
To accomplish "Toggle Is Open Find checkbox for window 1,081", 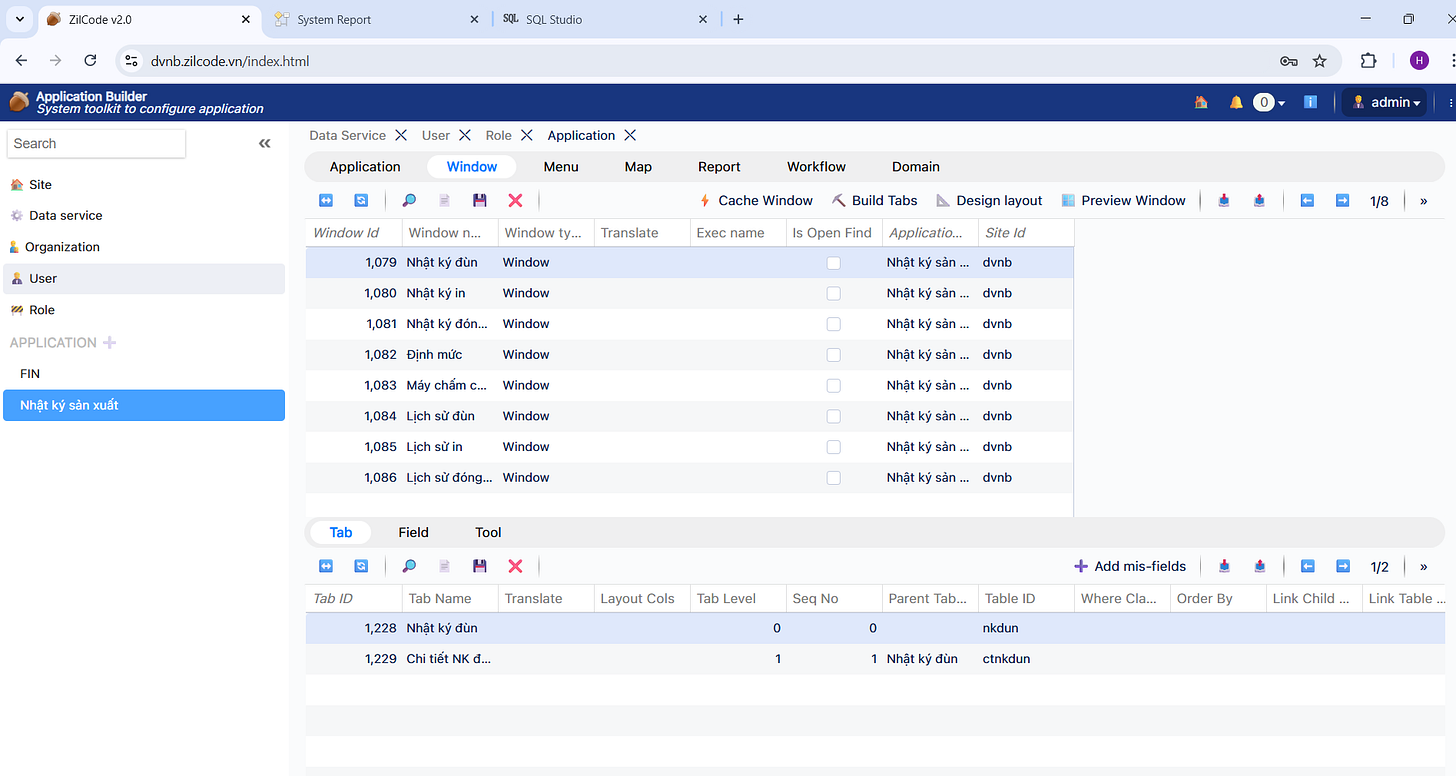I will [x=834, y=324].
